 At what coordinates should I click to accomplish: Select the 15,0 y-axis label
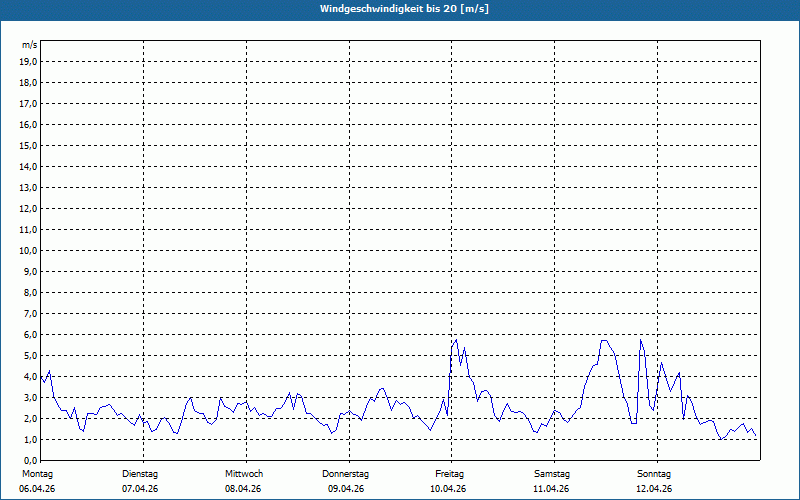point(28,145)
